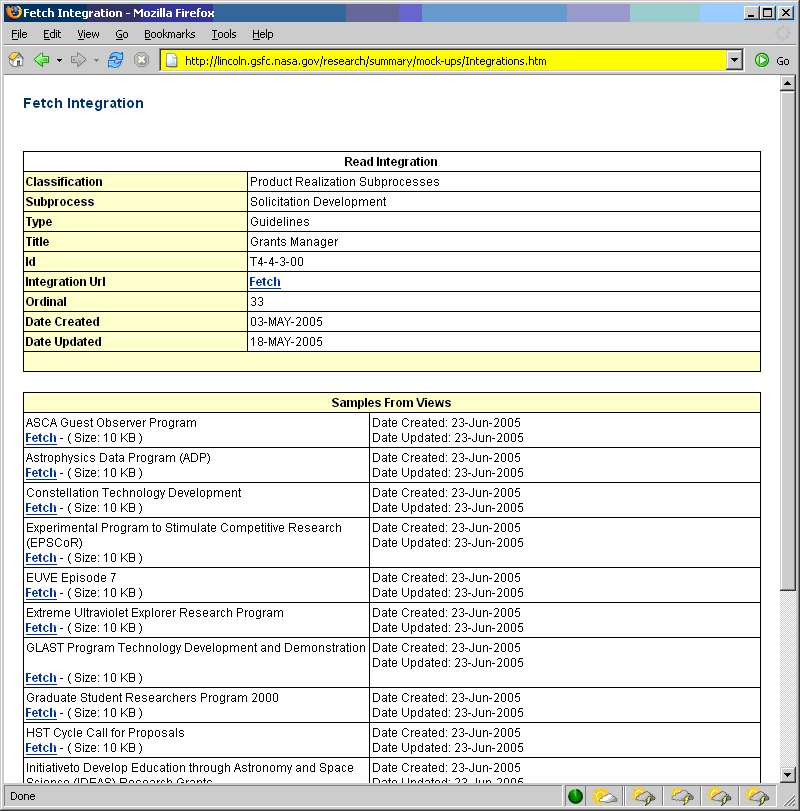Click the 'Samples From Views' table header

click(391, 403)
